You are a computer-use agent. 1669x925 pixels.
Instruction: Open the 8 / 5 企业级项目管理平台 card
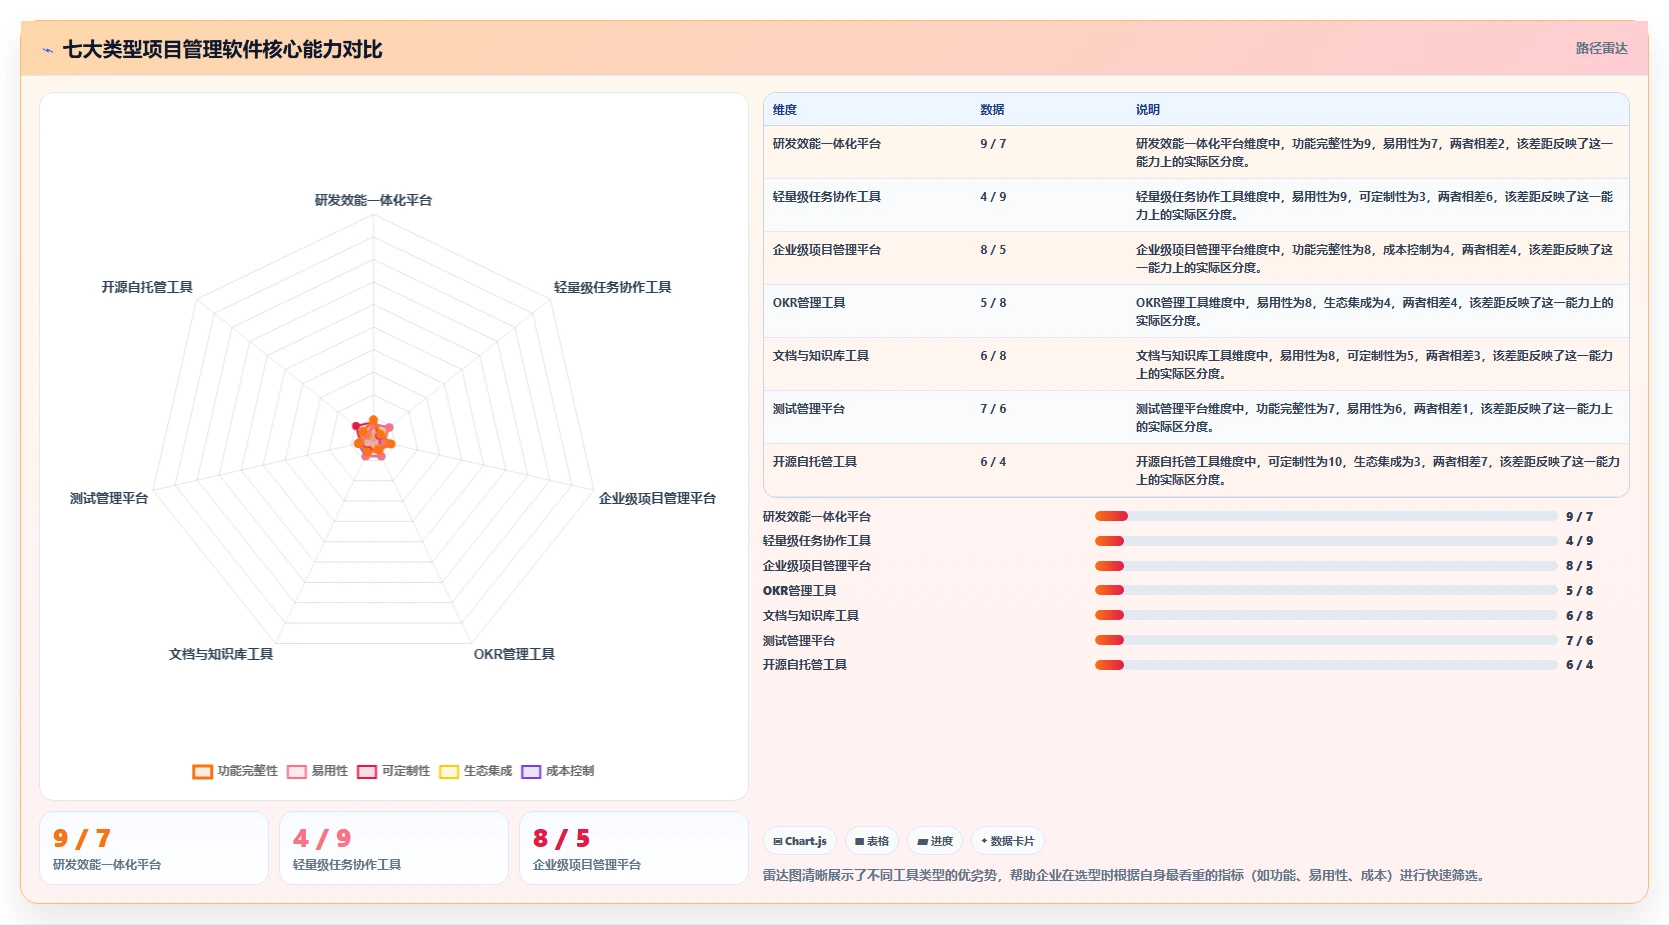(x=634, y=848)
